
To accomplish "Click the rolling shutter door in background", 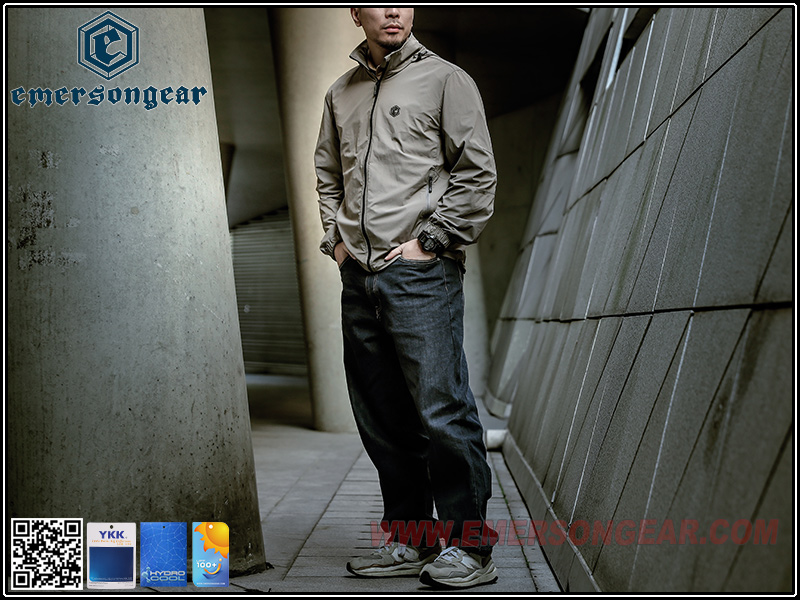I will tap(268, 290).
